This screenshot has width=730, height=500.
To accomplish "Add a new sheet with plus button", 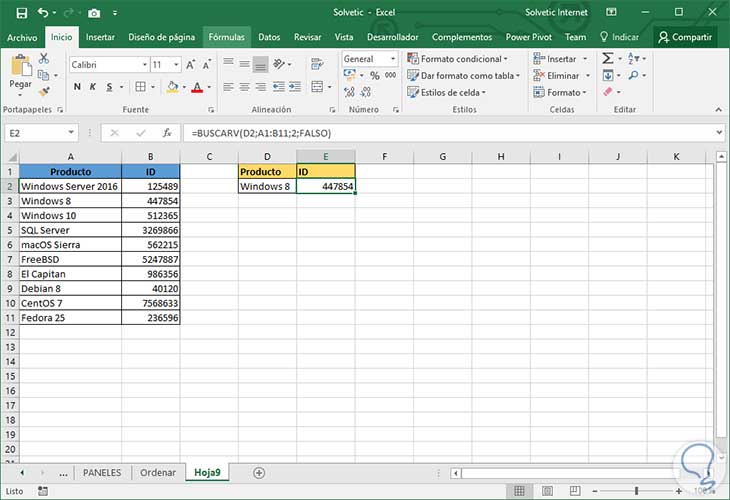I will (259, 473).
